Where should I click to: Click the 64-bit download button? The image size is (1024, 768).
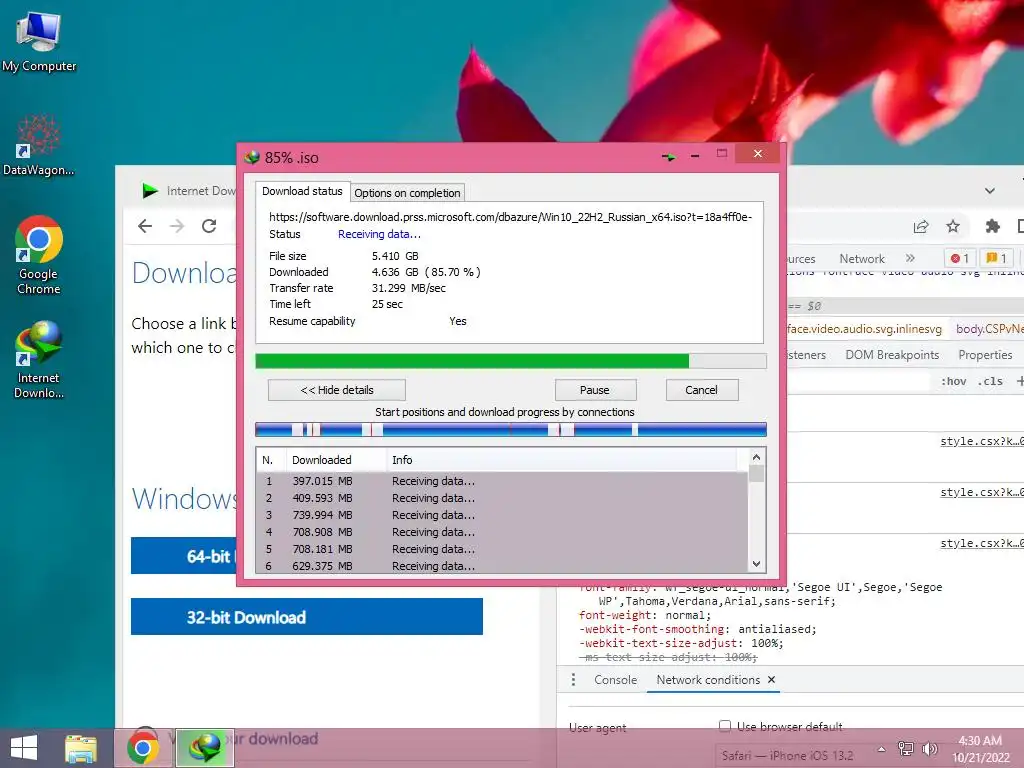184,556
